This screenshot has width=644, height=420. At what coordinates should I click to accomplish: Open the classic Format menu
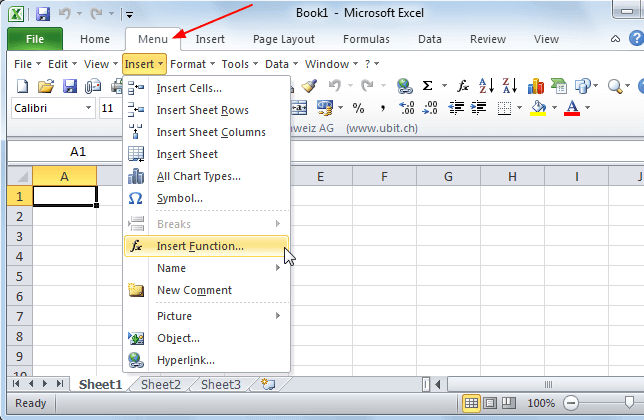(192, 64)
